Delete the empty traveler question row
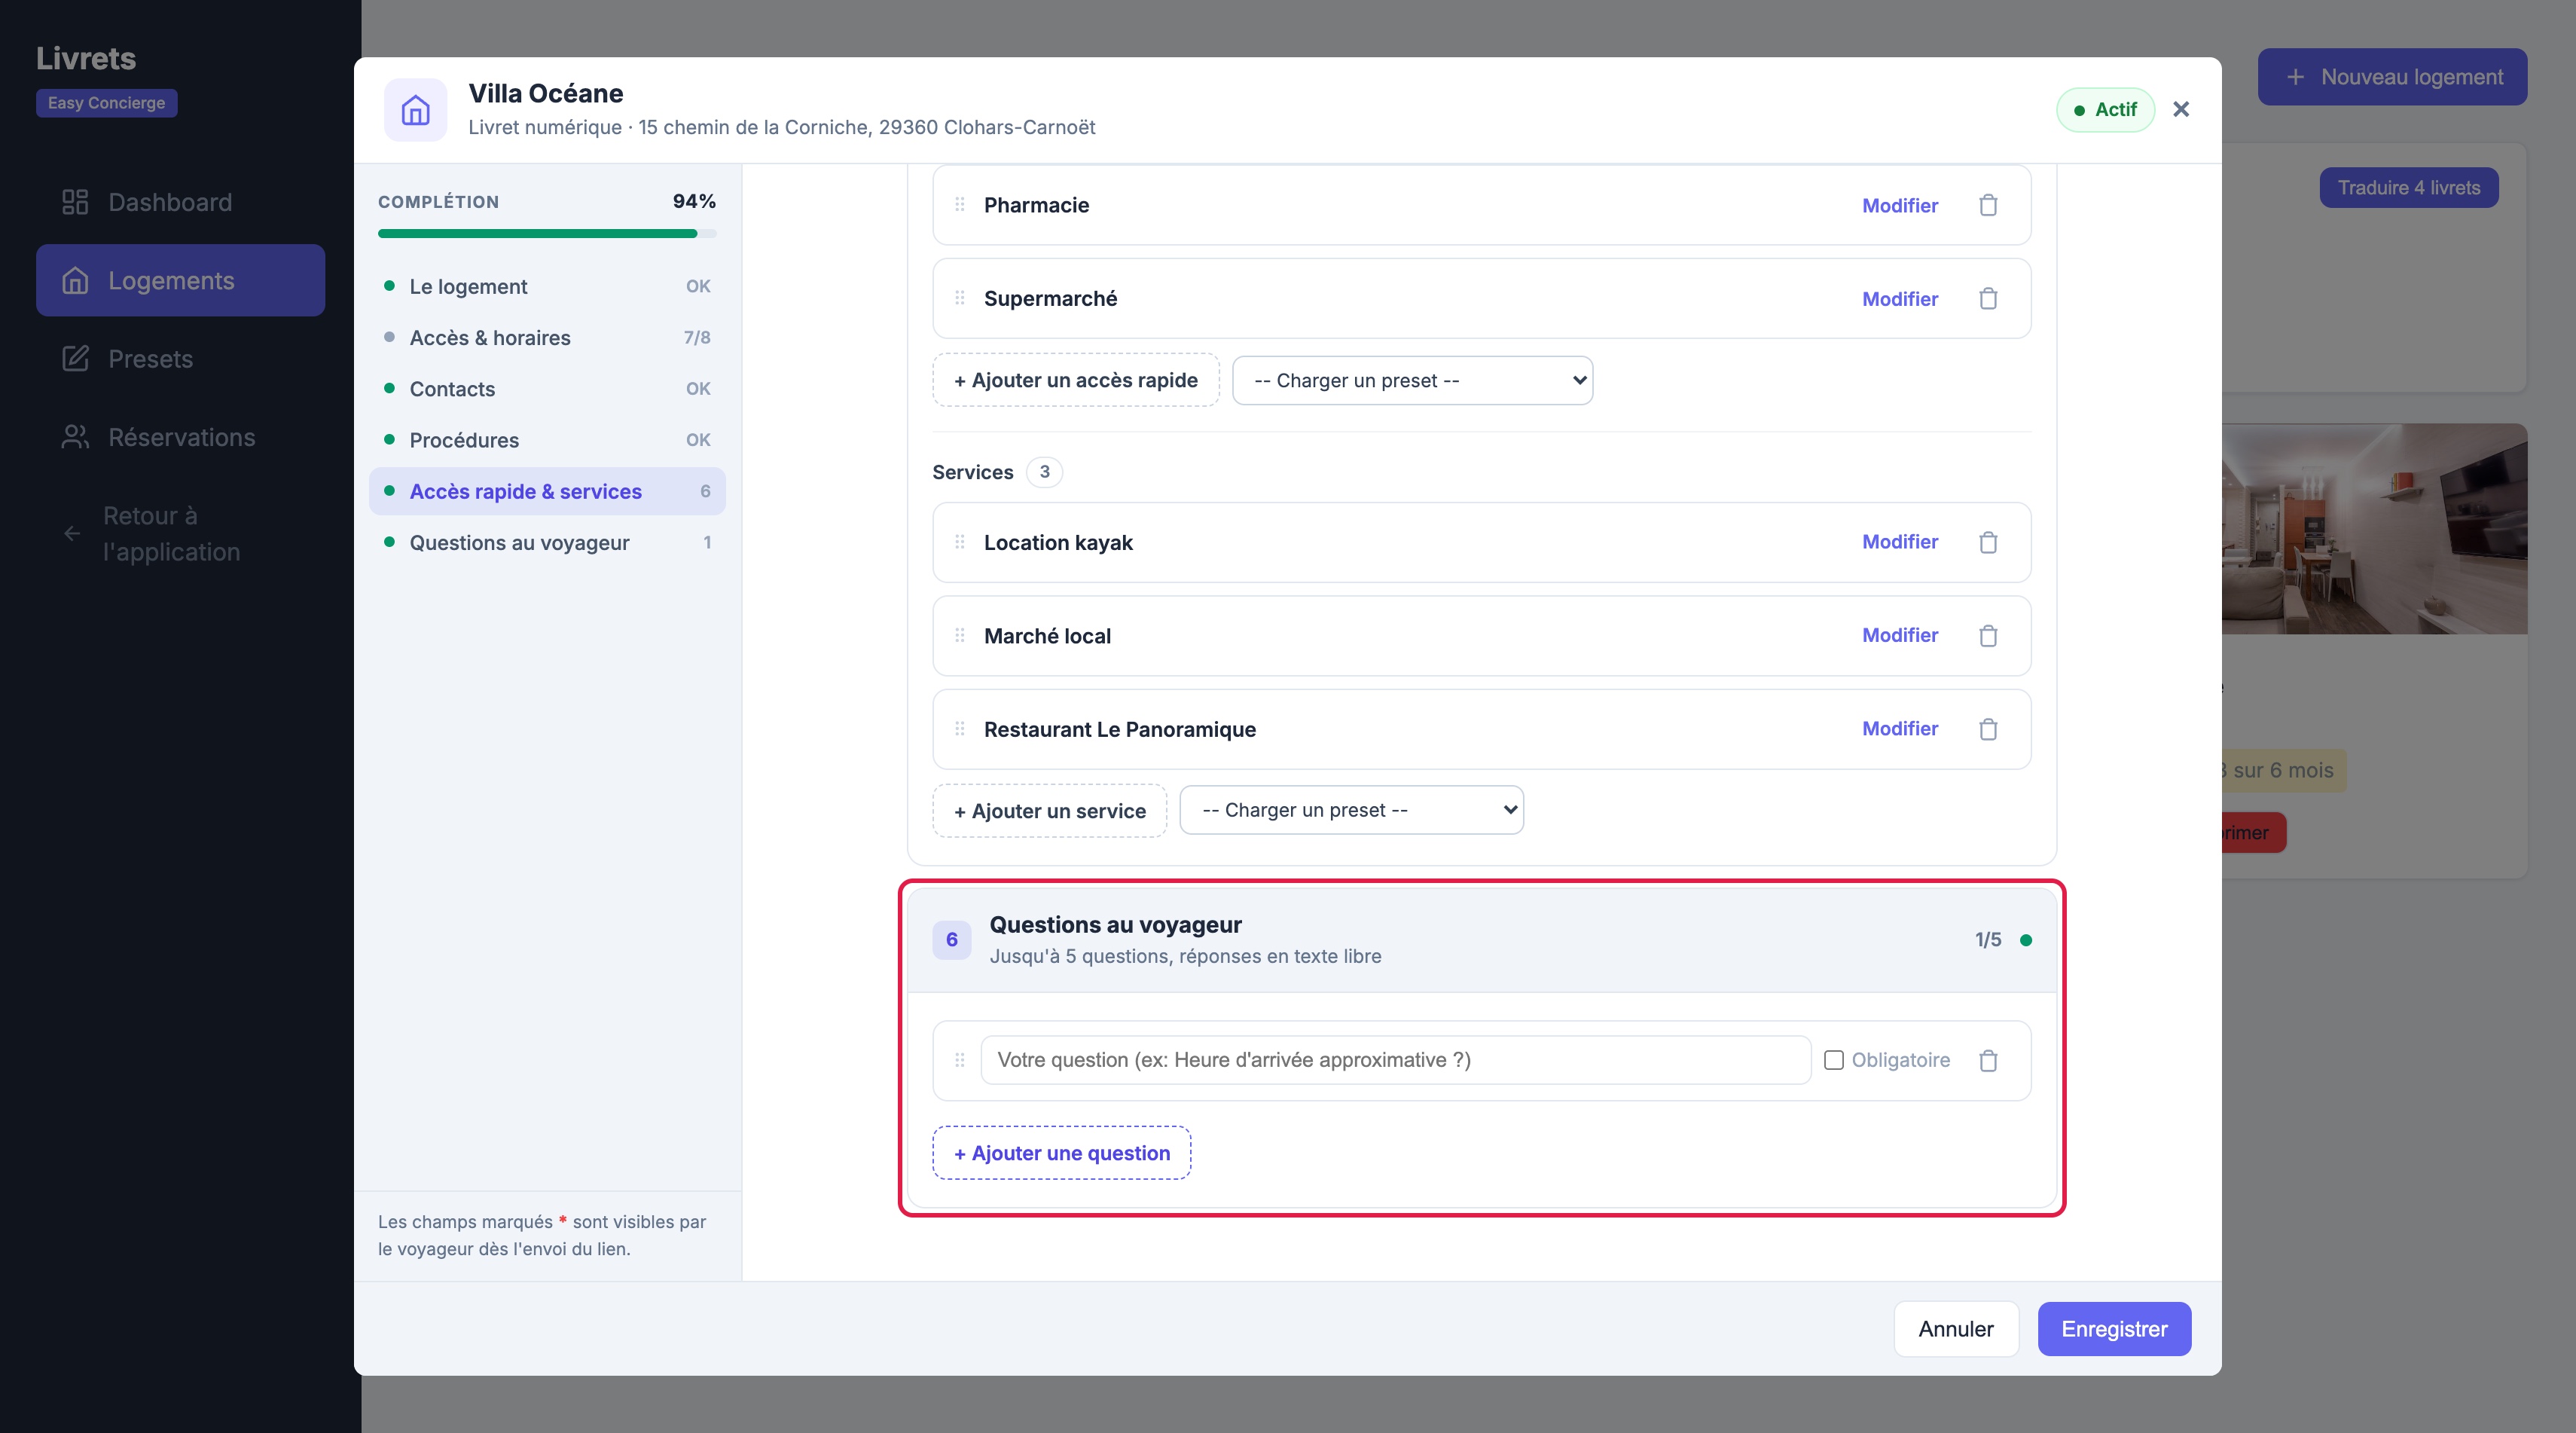 click(x=1988, y=1060)
